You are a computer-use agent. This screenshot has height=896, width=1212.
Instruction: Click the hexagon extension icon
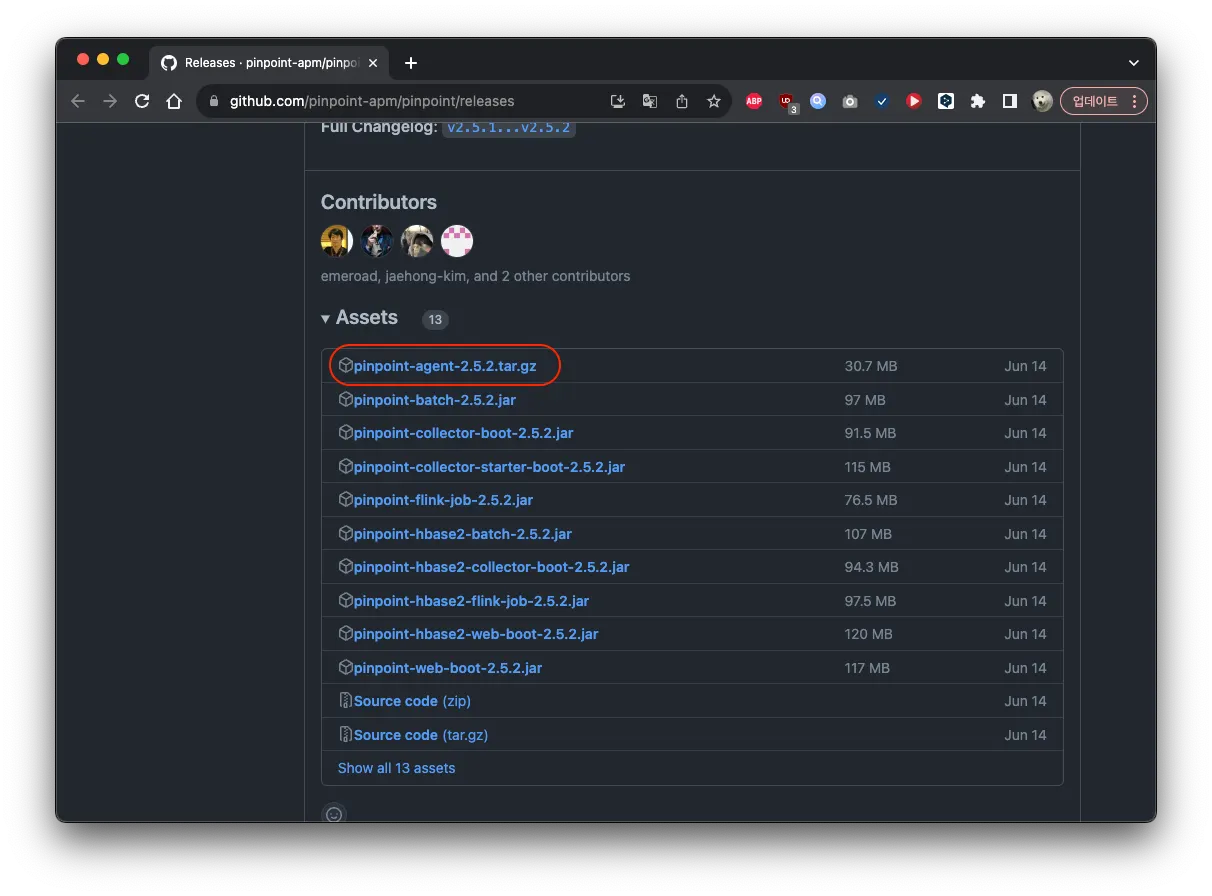(946, 101)
